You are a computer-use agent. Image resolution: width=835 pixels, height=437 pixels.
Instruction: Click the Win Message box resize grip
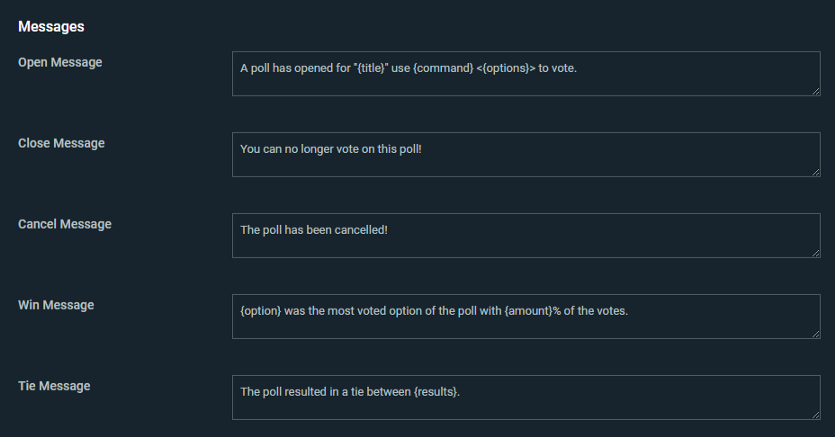[x=815, y=334]
